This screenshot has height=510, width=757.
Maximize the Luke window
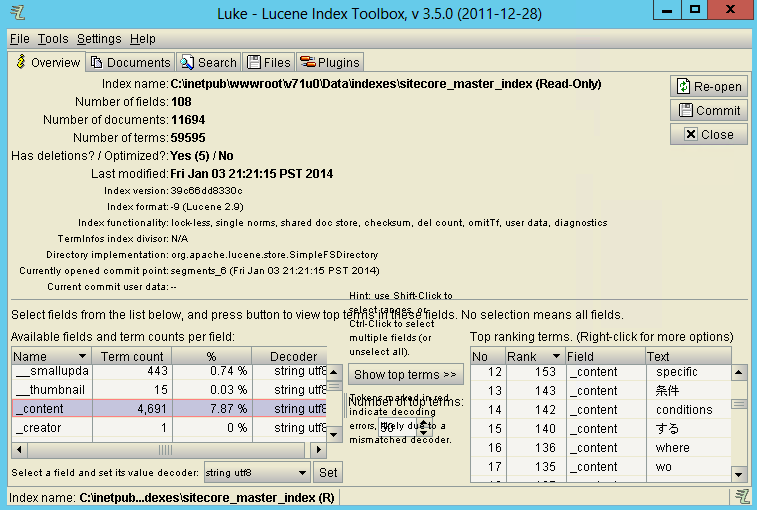695,10
